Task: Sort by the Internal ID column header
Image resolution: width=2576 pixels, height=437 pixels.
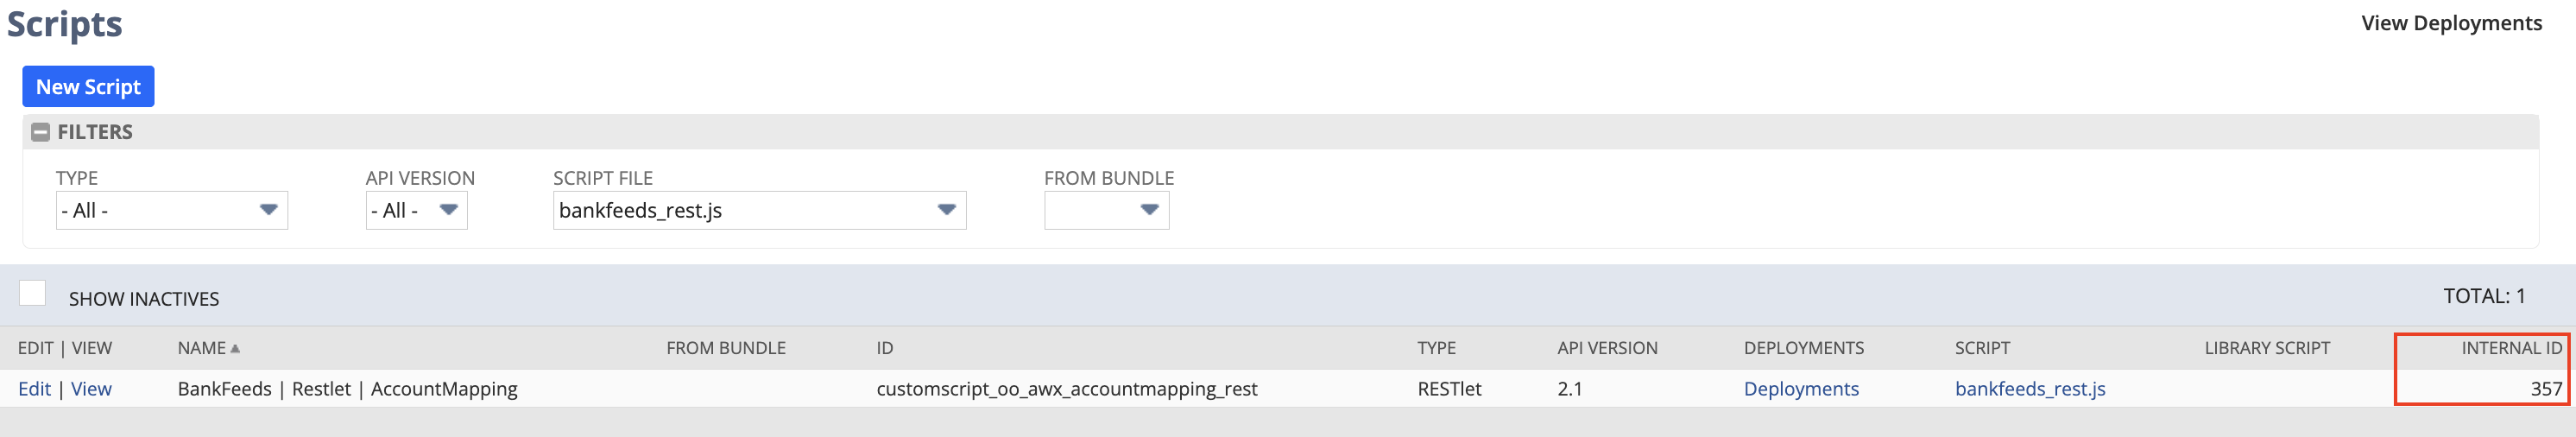Action: pyautogui.click(x=2510, y=348)
